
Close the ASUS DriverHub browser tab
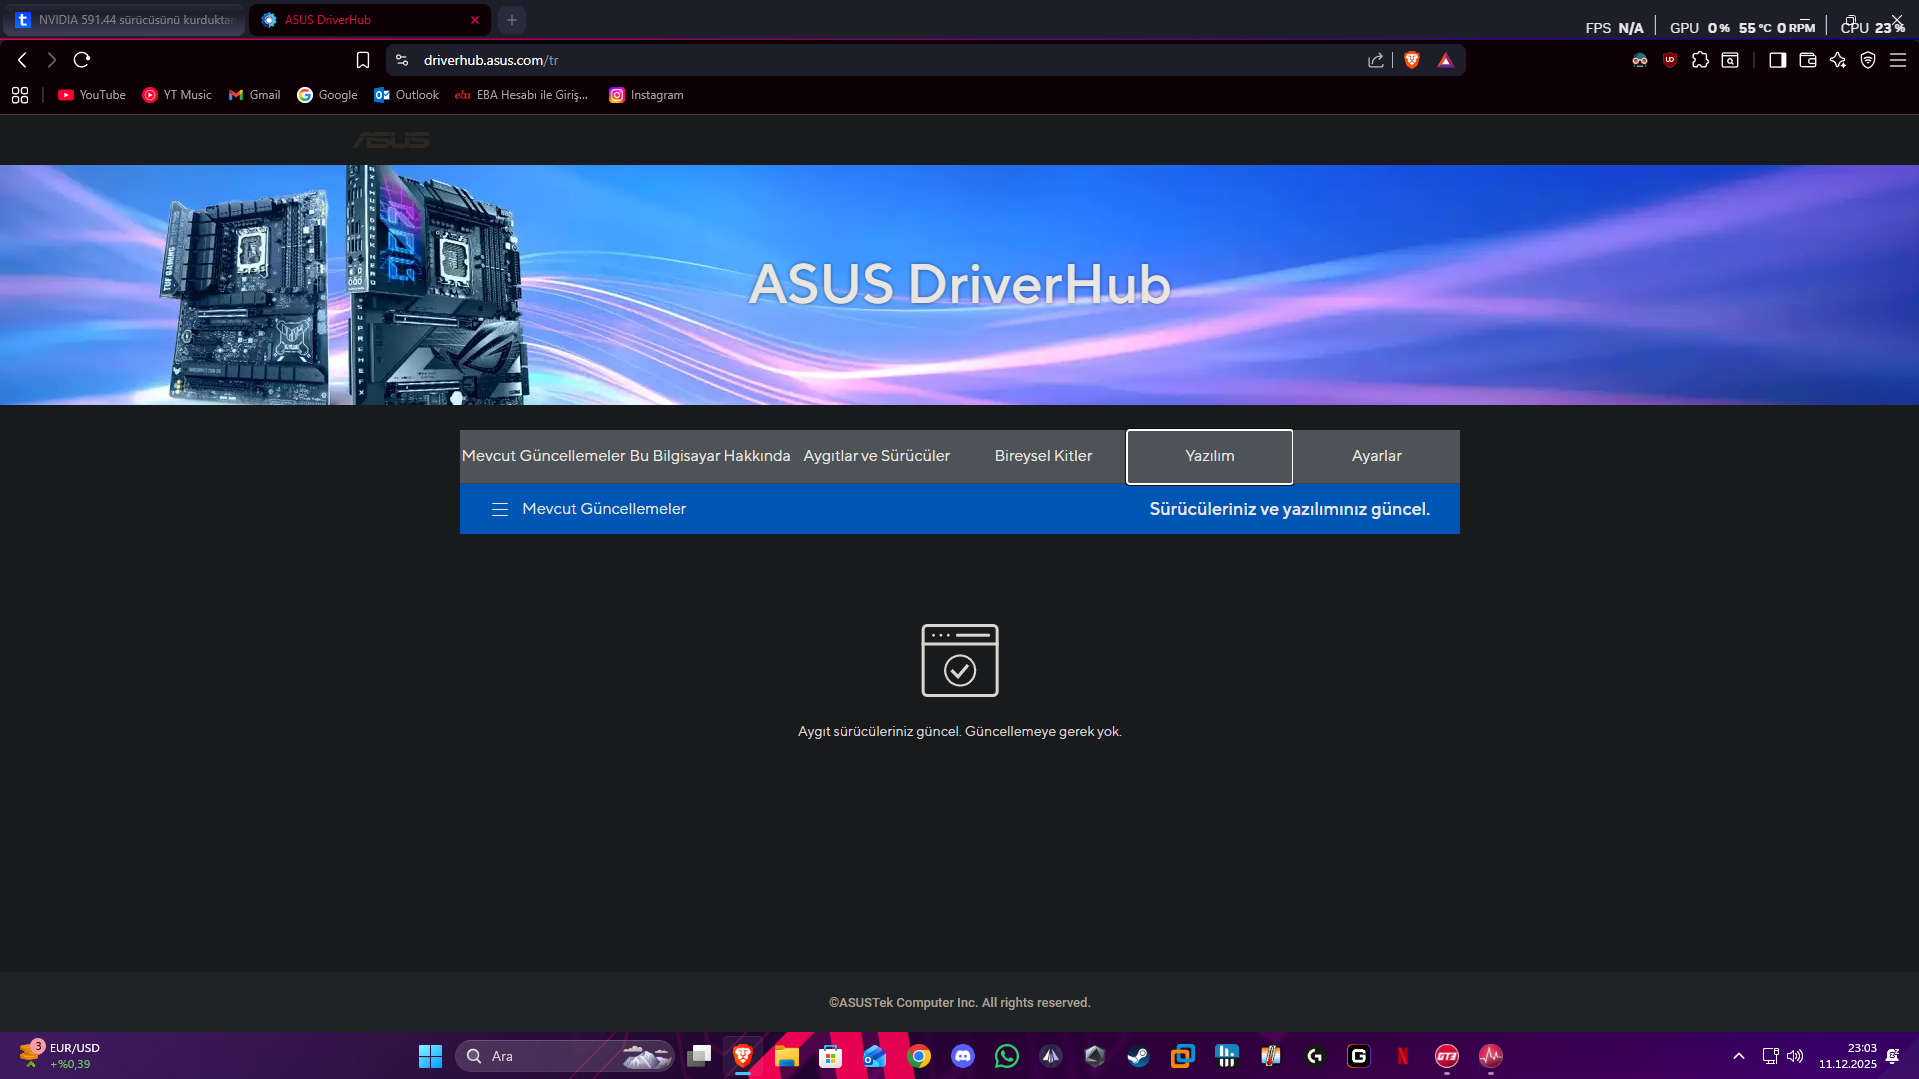click(x=475, y=20)
